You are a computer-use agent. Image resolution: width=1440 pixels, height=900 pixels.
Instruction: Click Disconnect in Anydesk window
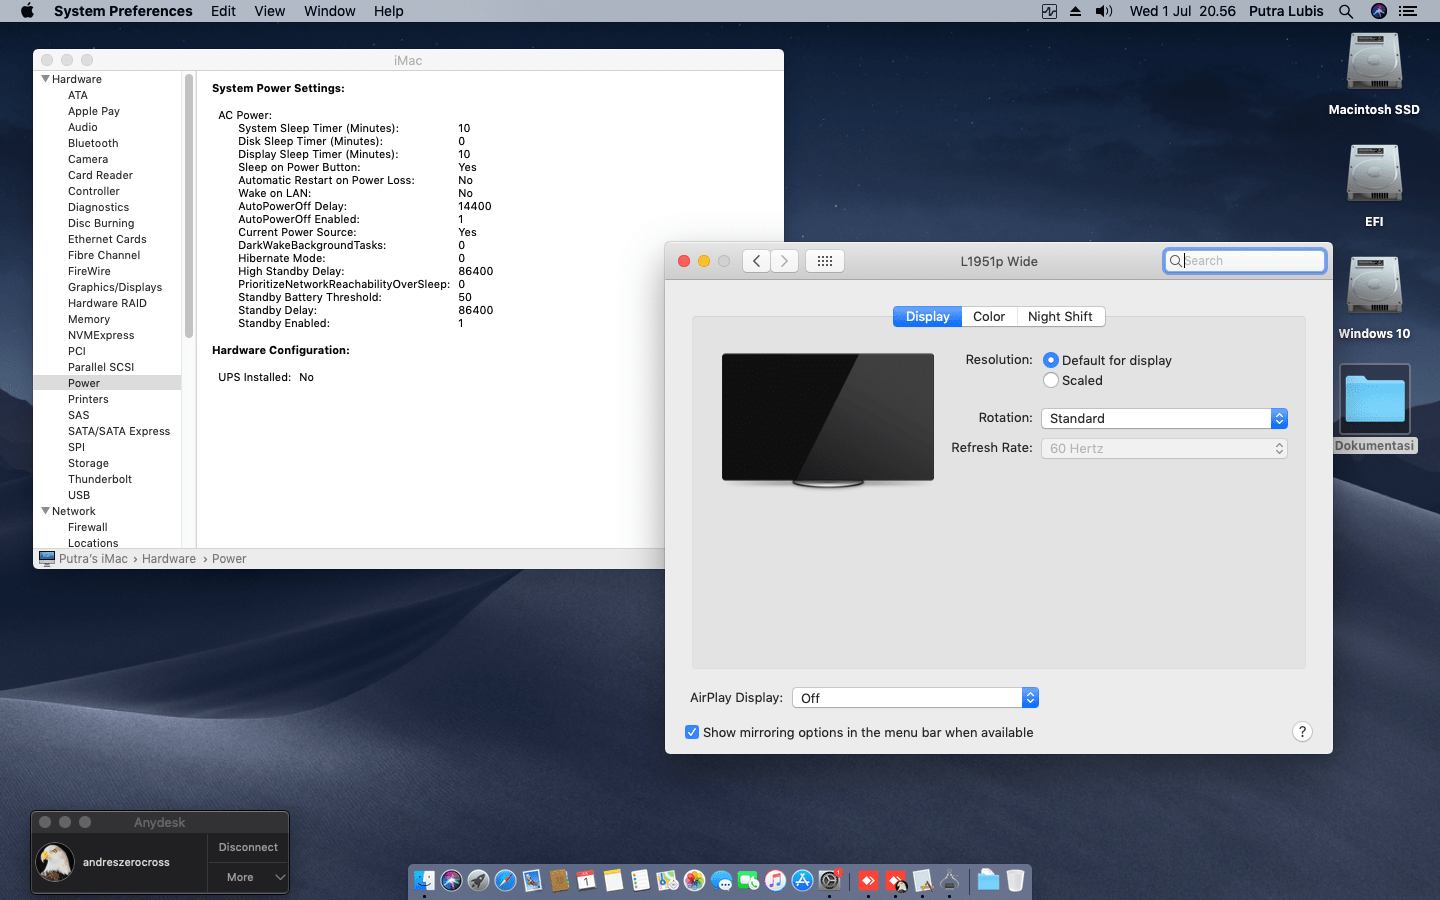point(248,847)
